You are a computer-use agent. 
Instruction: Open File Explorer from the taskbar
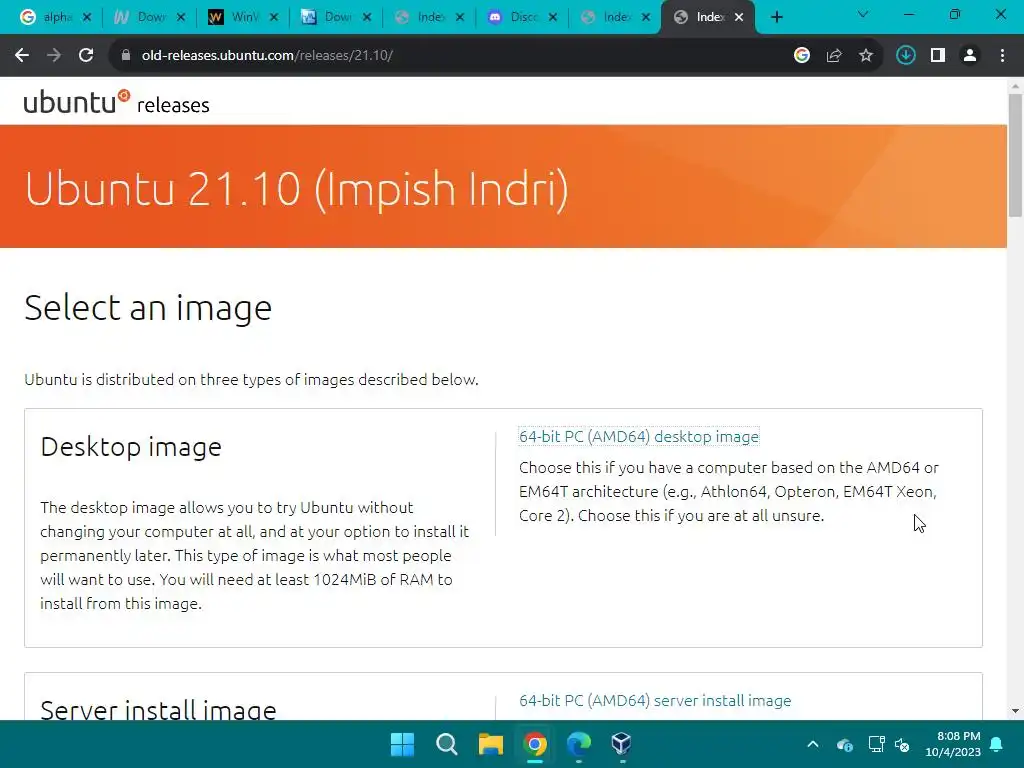tap(490, 744)
